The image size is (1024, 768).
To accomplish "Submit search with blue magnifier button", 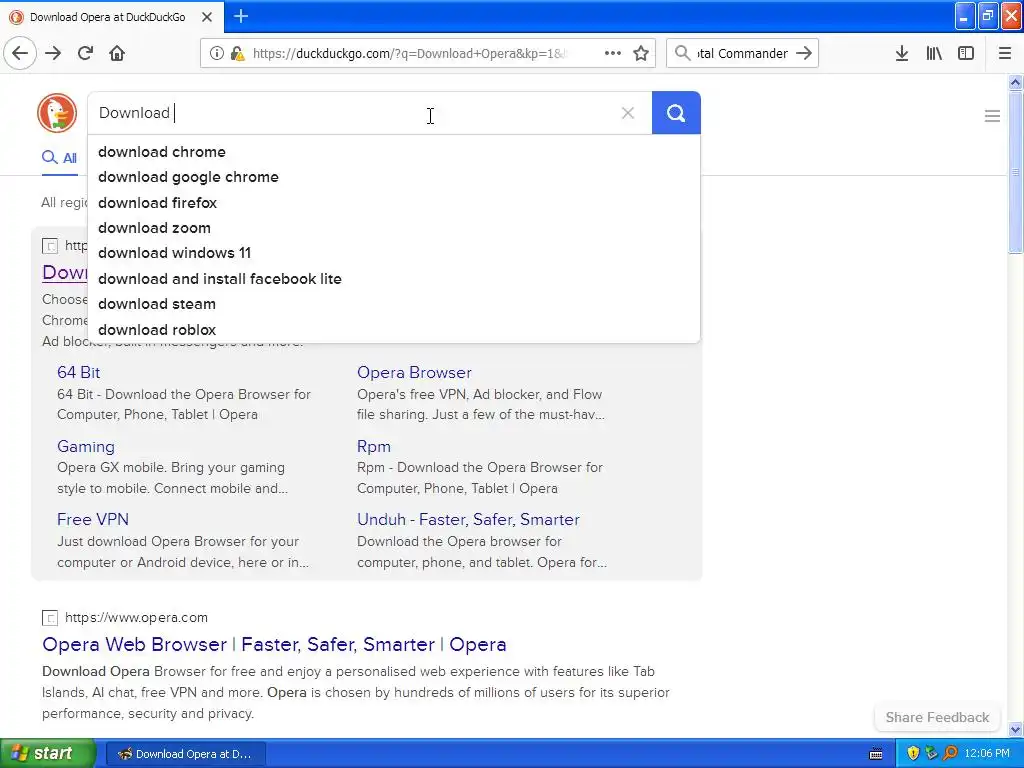I will click(676, 113).
